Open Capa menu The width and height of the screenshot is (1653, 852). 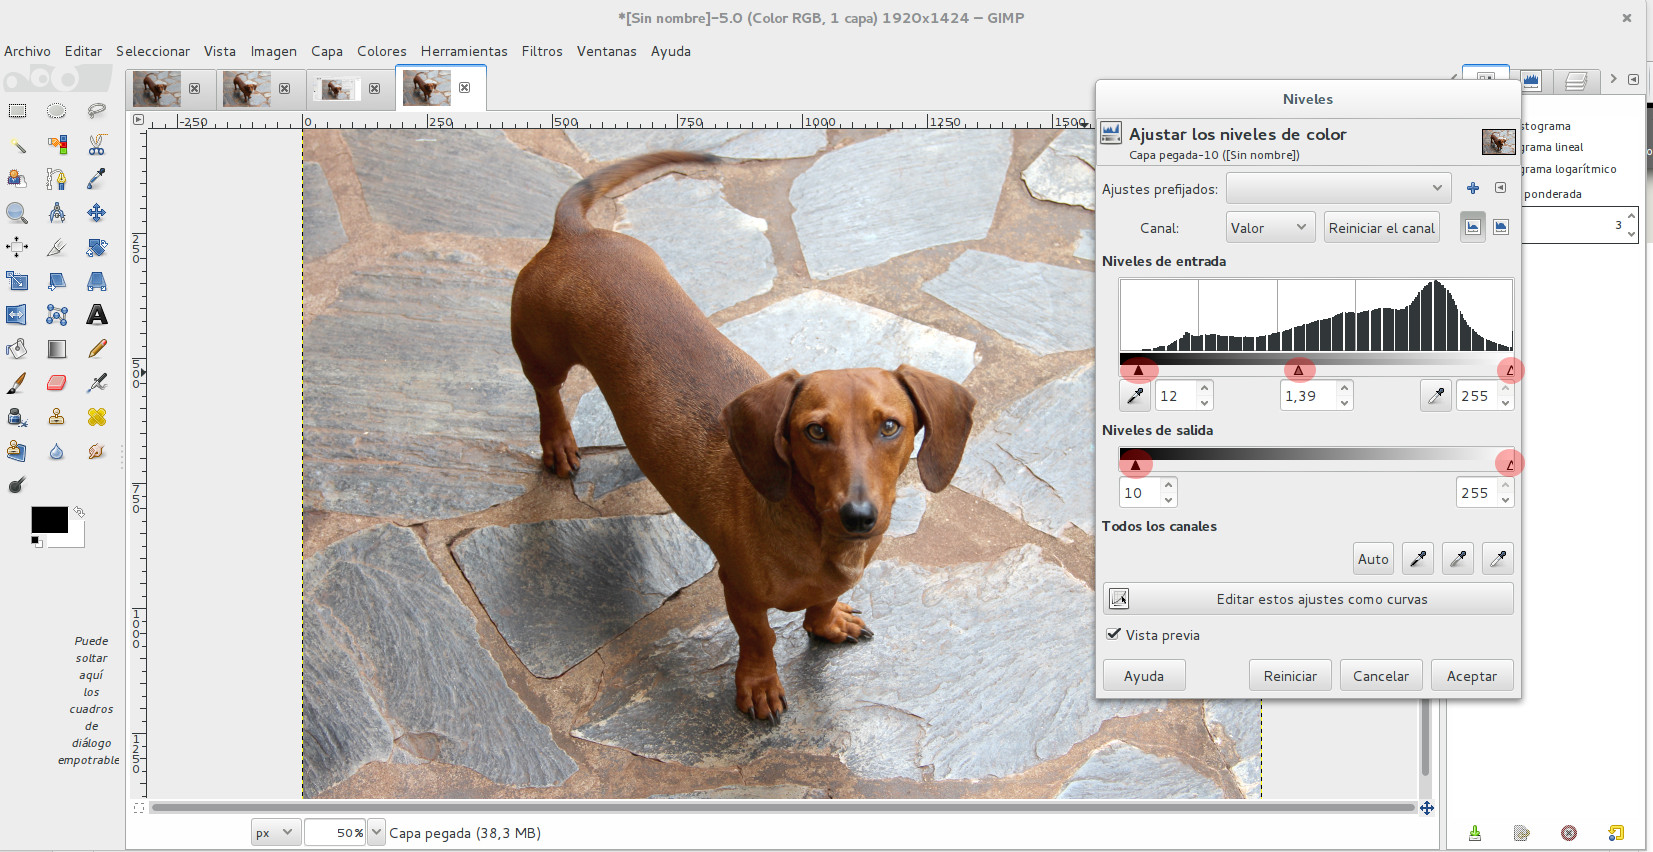coord(327,51)
